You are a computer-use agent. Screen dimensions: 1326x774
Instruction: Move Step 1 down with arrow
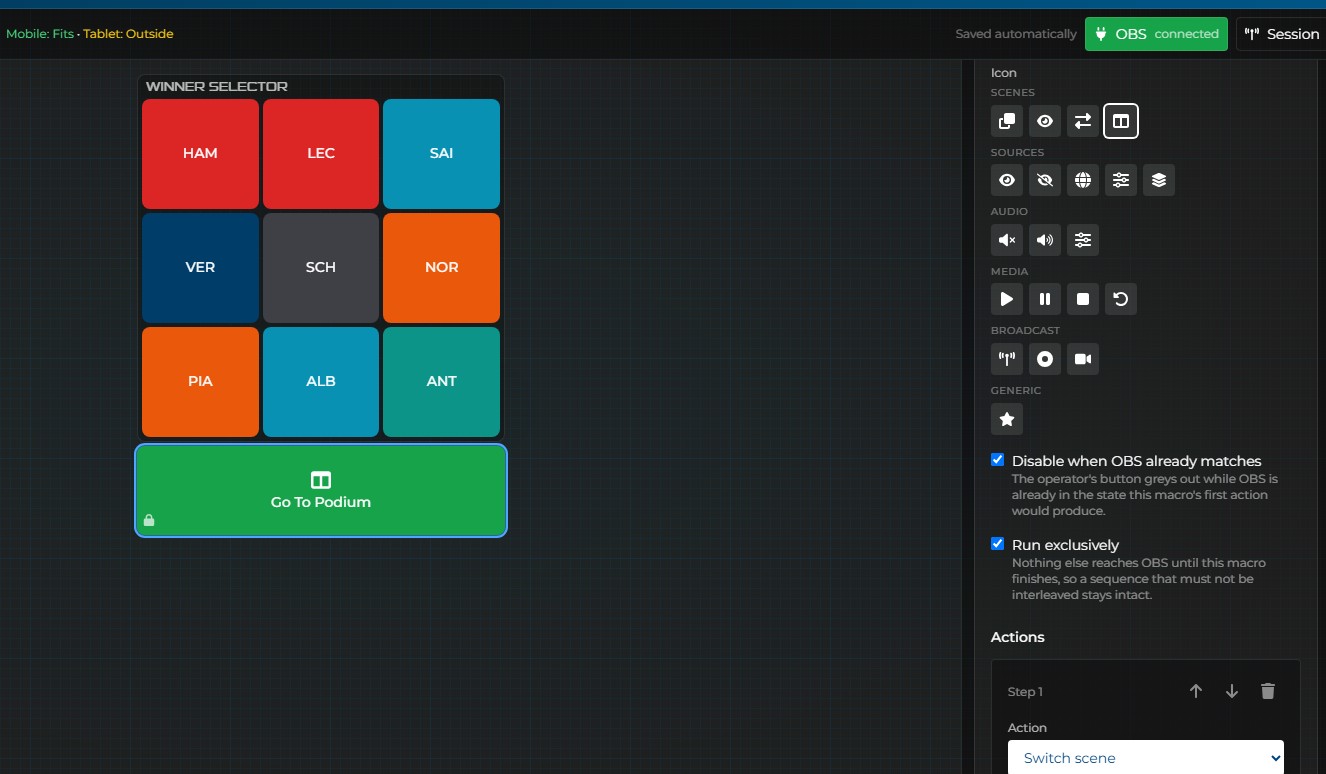1232,691
